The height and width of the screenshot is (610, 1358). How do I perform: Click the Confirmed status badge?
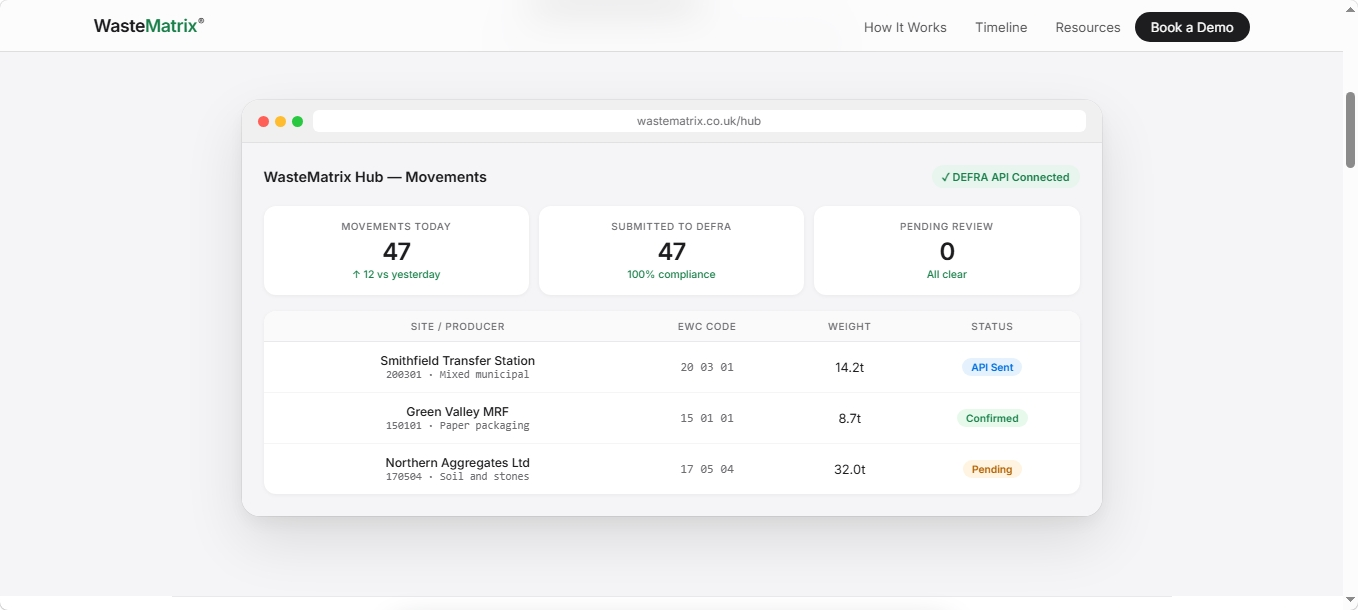tap(992, 418)
